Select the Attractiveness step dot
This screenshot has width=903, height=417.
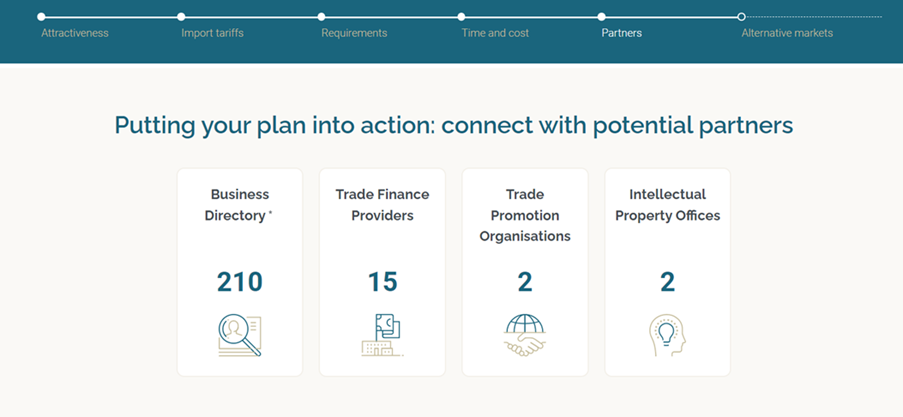[x=41, y=17]
